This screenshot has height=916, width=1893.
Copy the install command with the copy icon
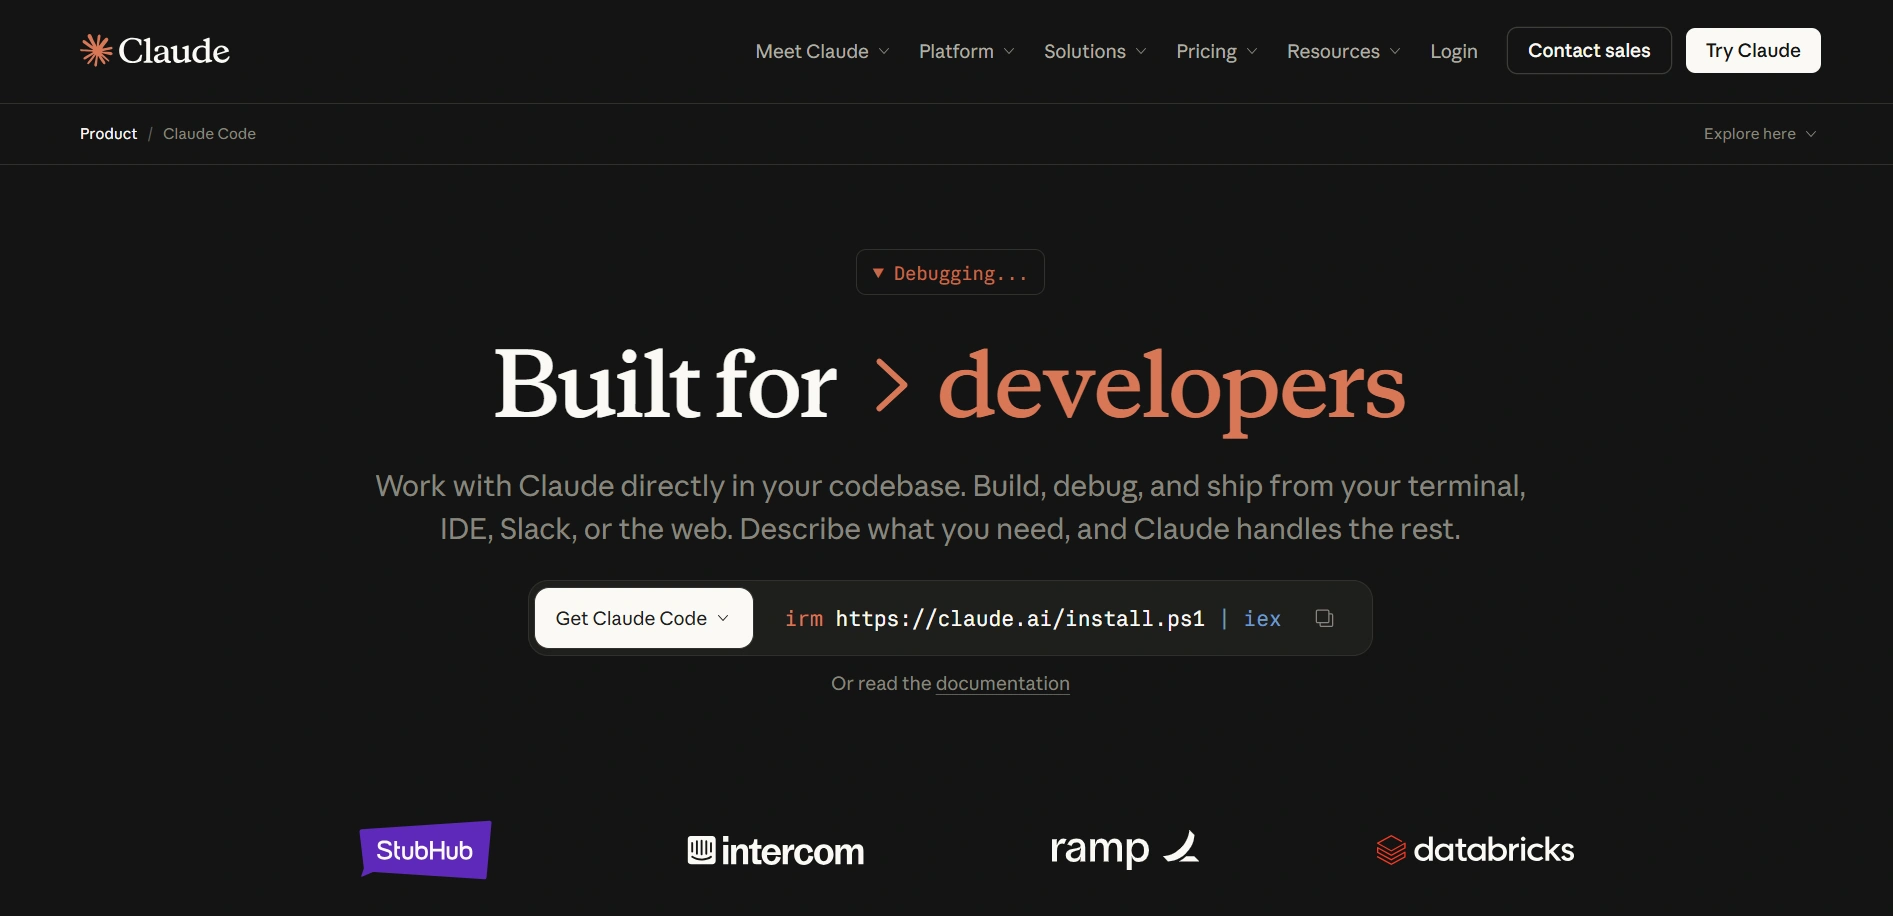pos(1324,618)
